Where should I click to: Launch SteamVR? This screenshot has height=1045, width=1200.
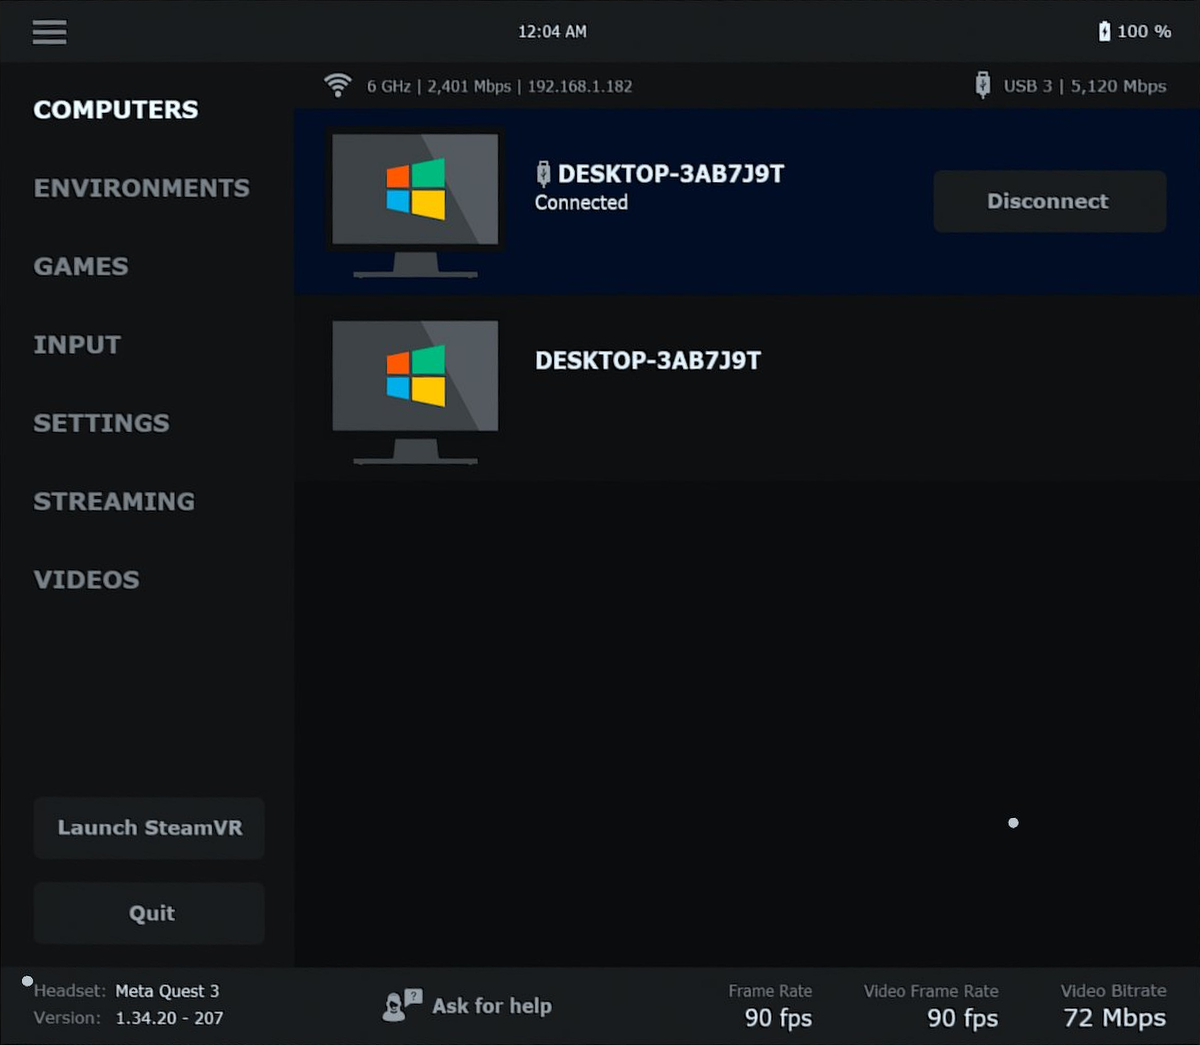(x=149, y=828)
